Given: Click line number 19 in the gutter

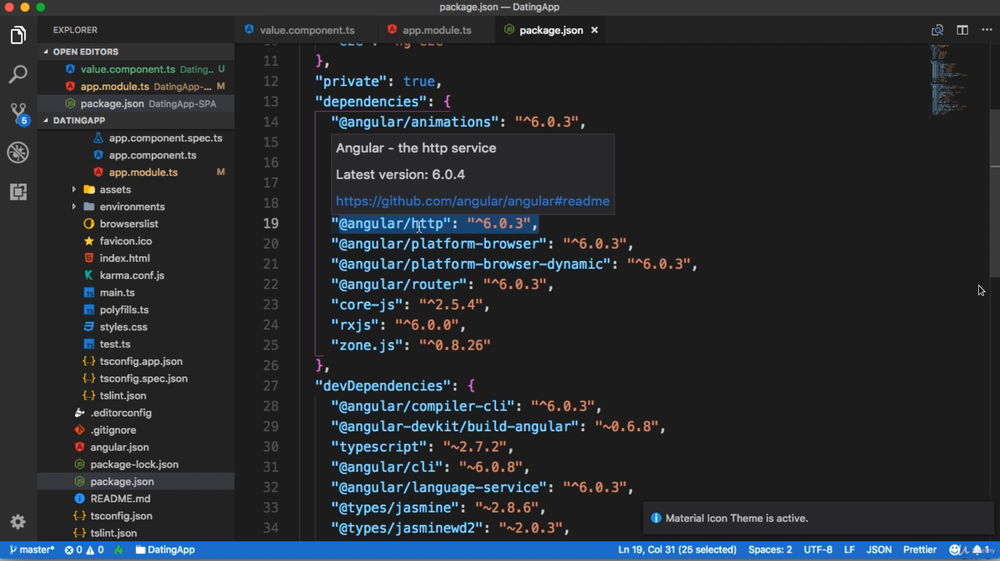Looking at the screenshot, I should click(x=270, y=223).
